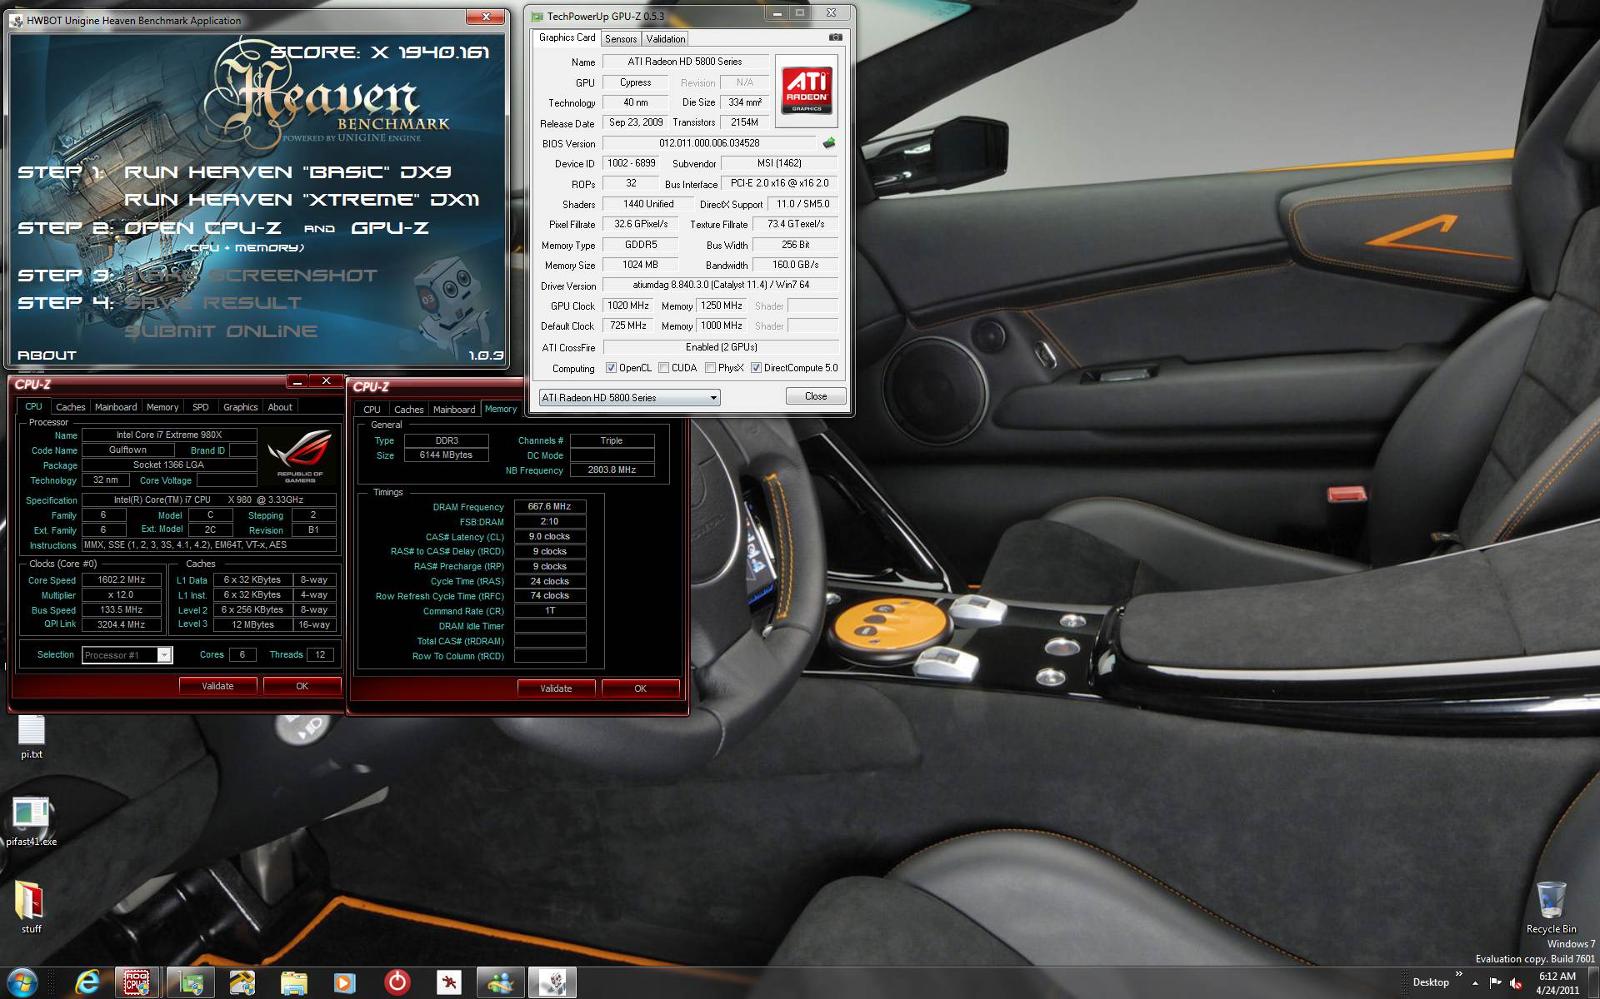Click the Core Speed 1602.2 MHz value
This screenshot has height=999, width=1600.
(x=121, y=580)
